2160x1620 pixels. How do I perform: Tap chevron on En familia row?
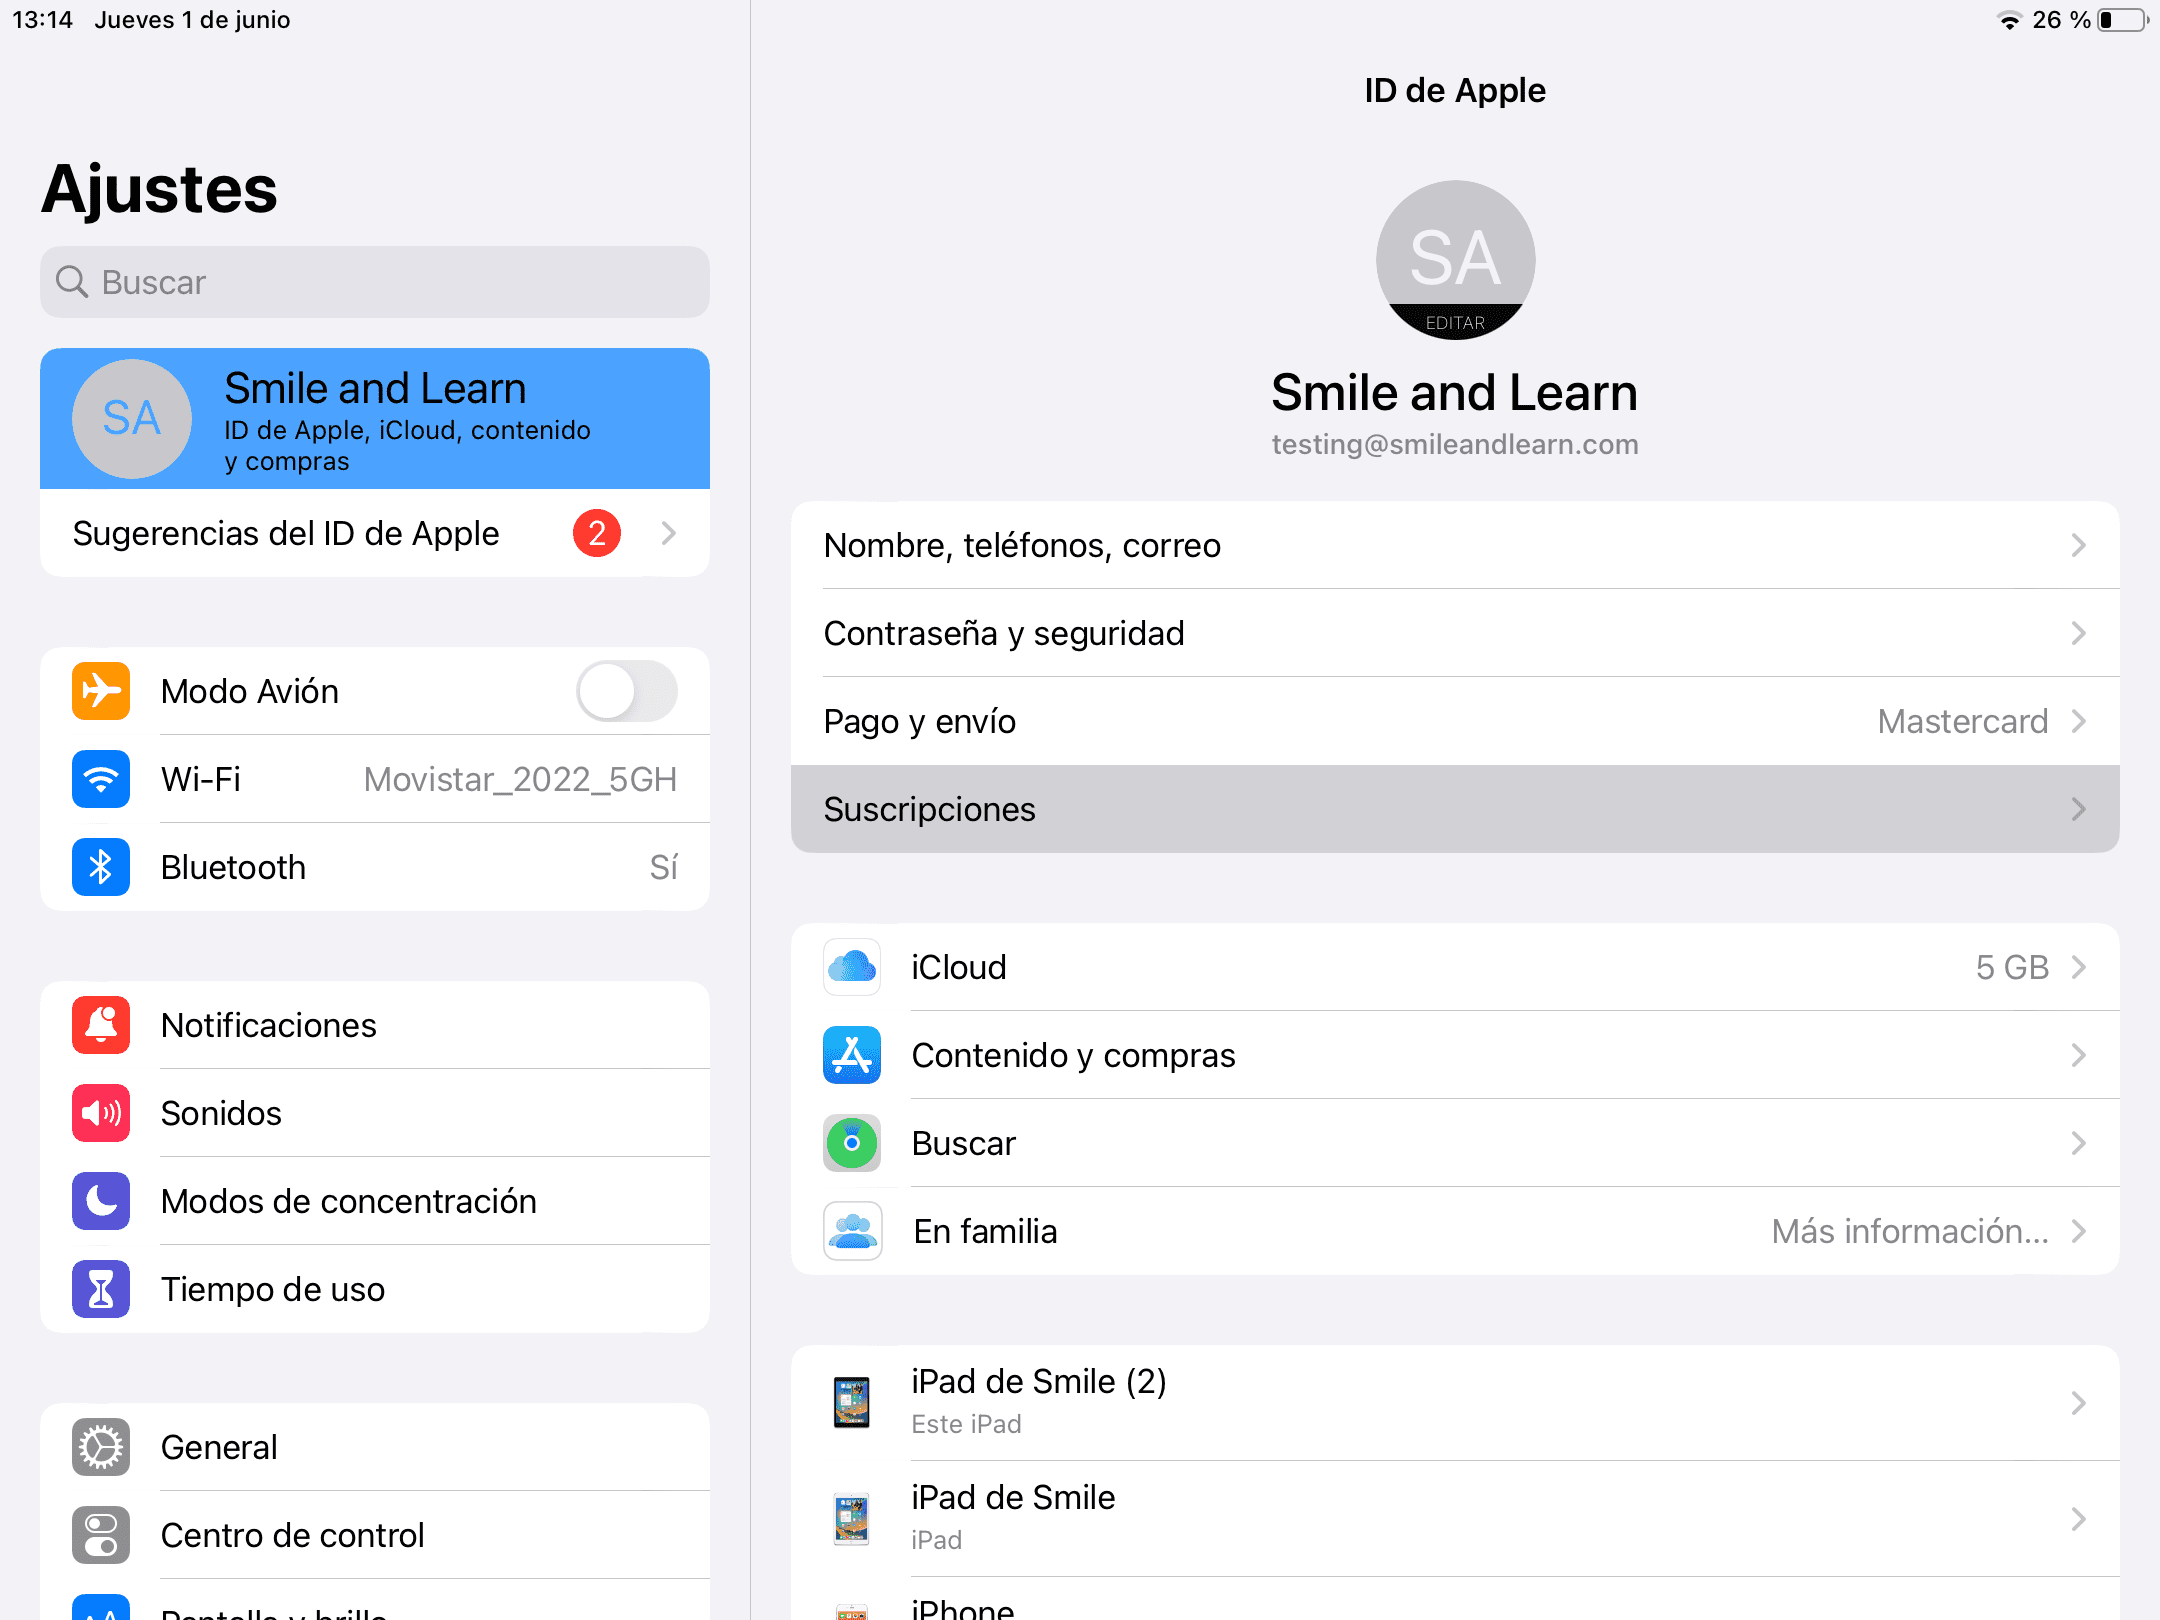2079,1231
